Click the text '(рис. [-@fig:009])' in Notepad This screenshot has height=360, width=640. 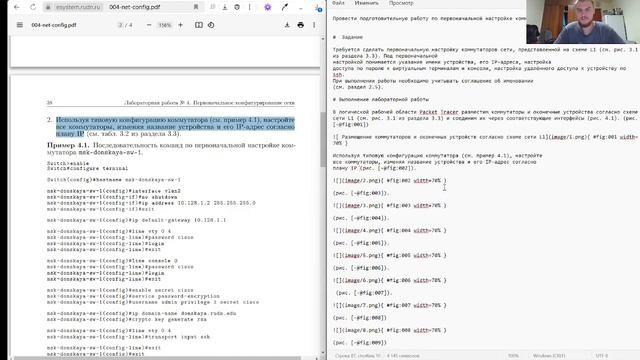click(x=359, y=343)
